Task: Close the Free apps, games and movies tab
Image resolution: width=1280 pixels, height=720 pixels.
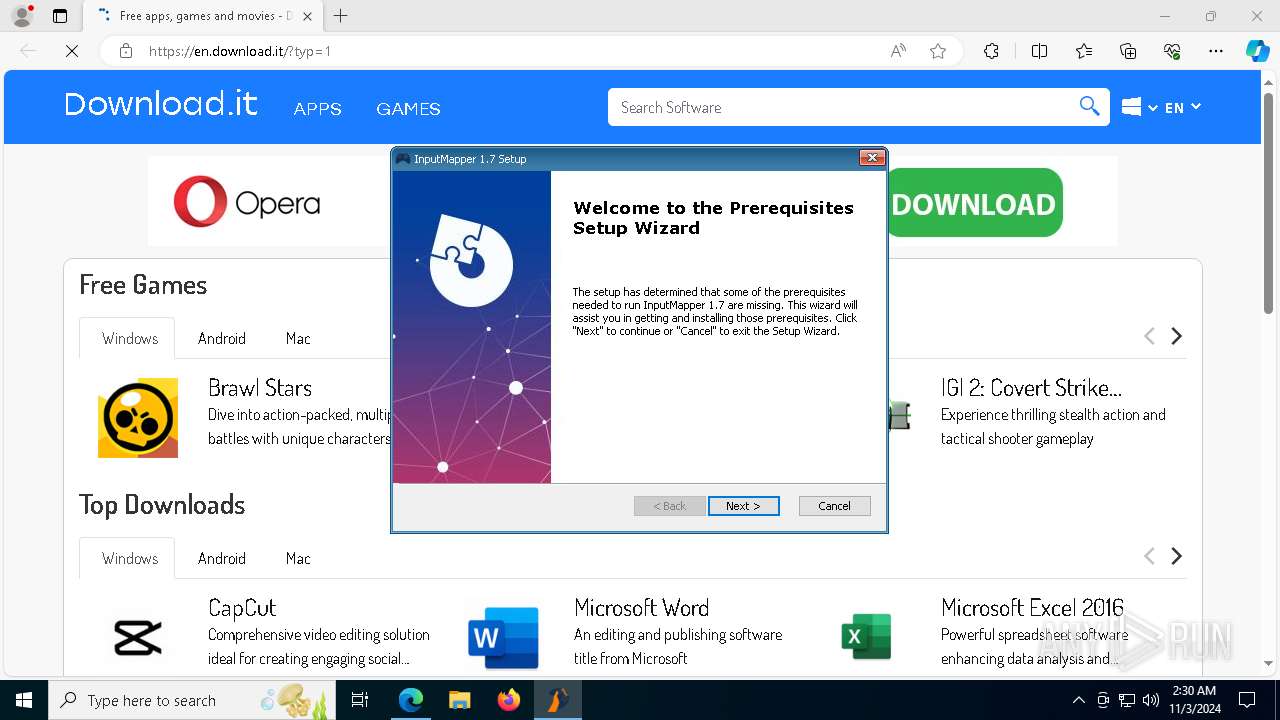Action: (x=307, y=16)
